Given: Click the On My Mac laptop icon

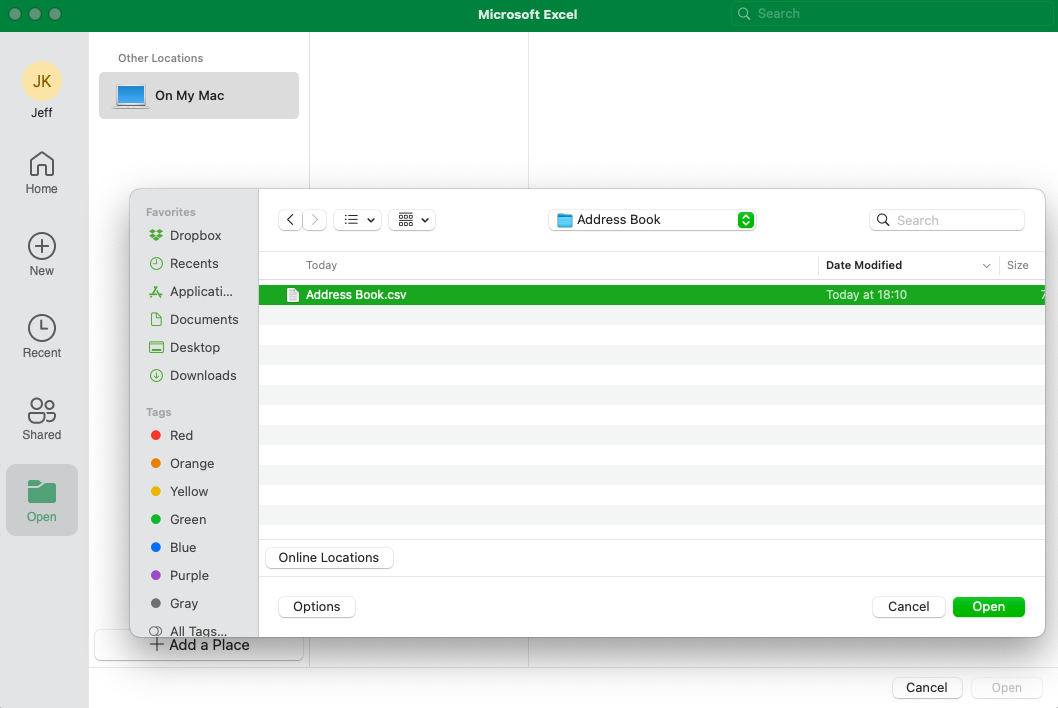Looking at the screenshot, I should click(130, 96).
